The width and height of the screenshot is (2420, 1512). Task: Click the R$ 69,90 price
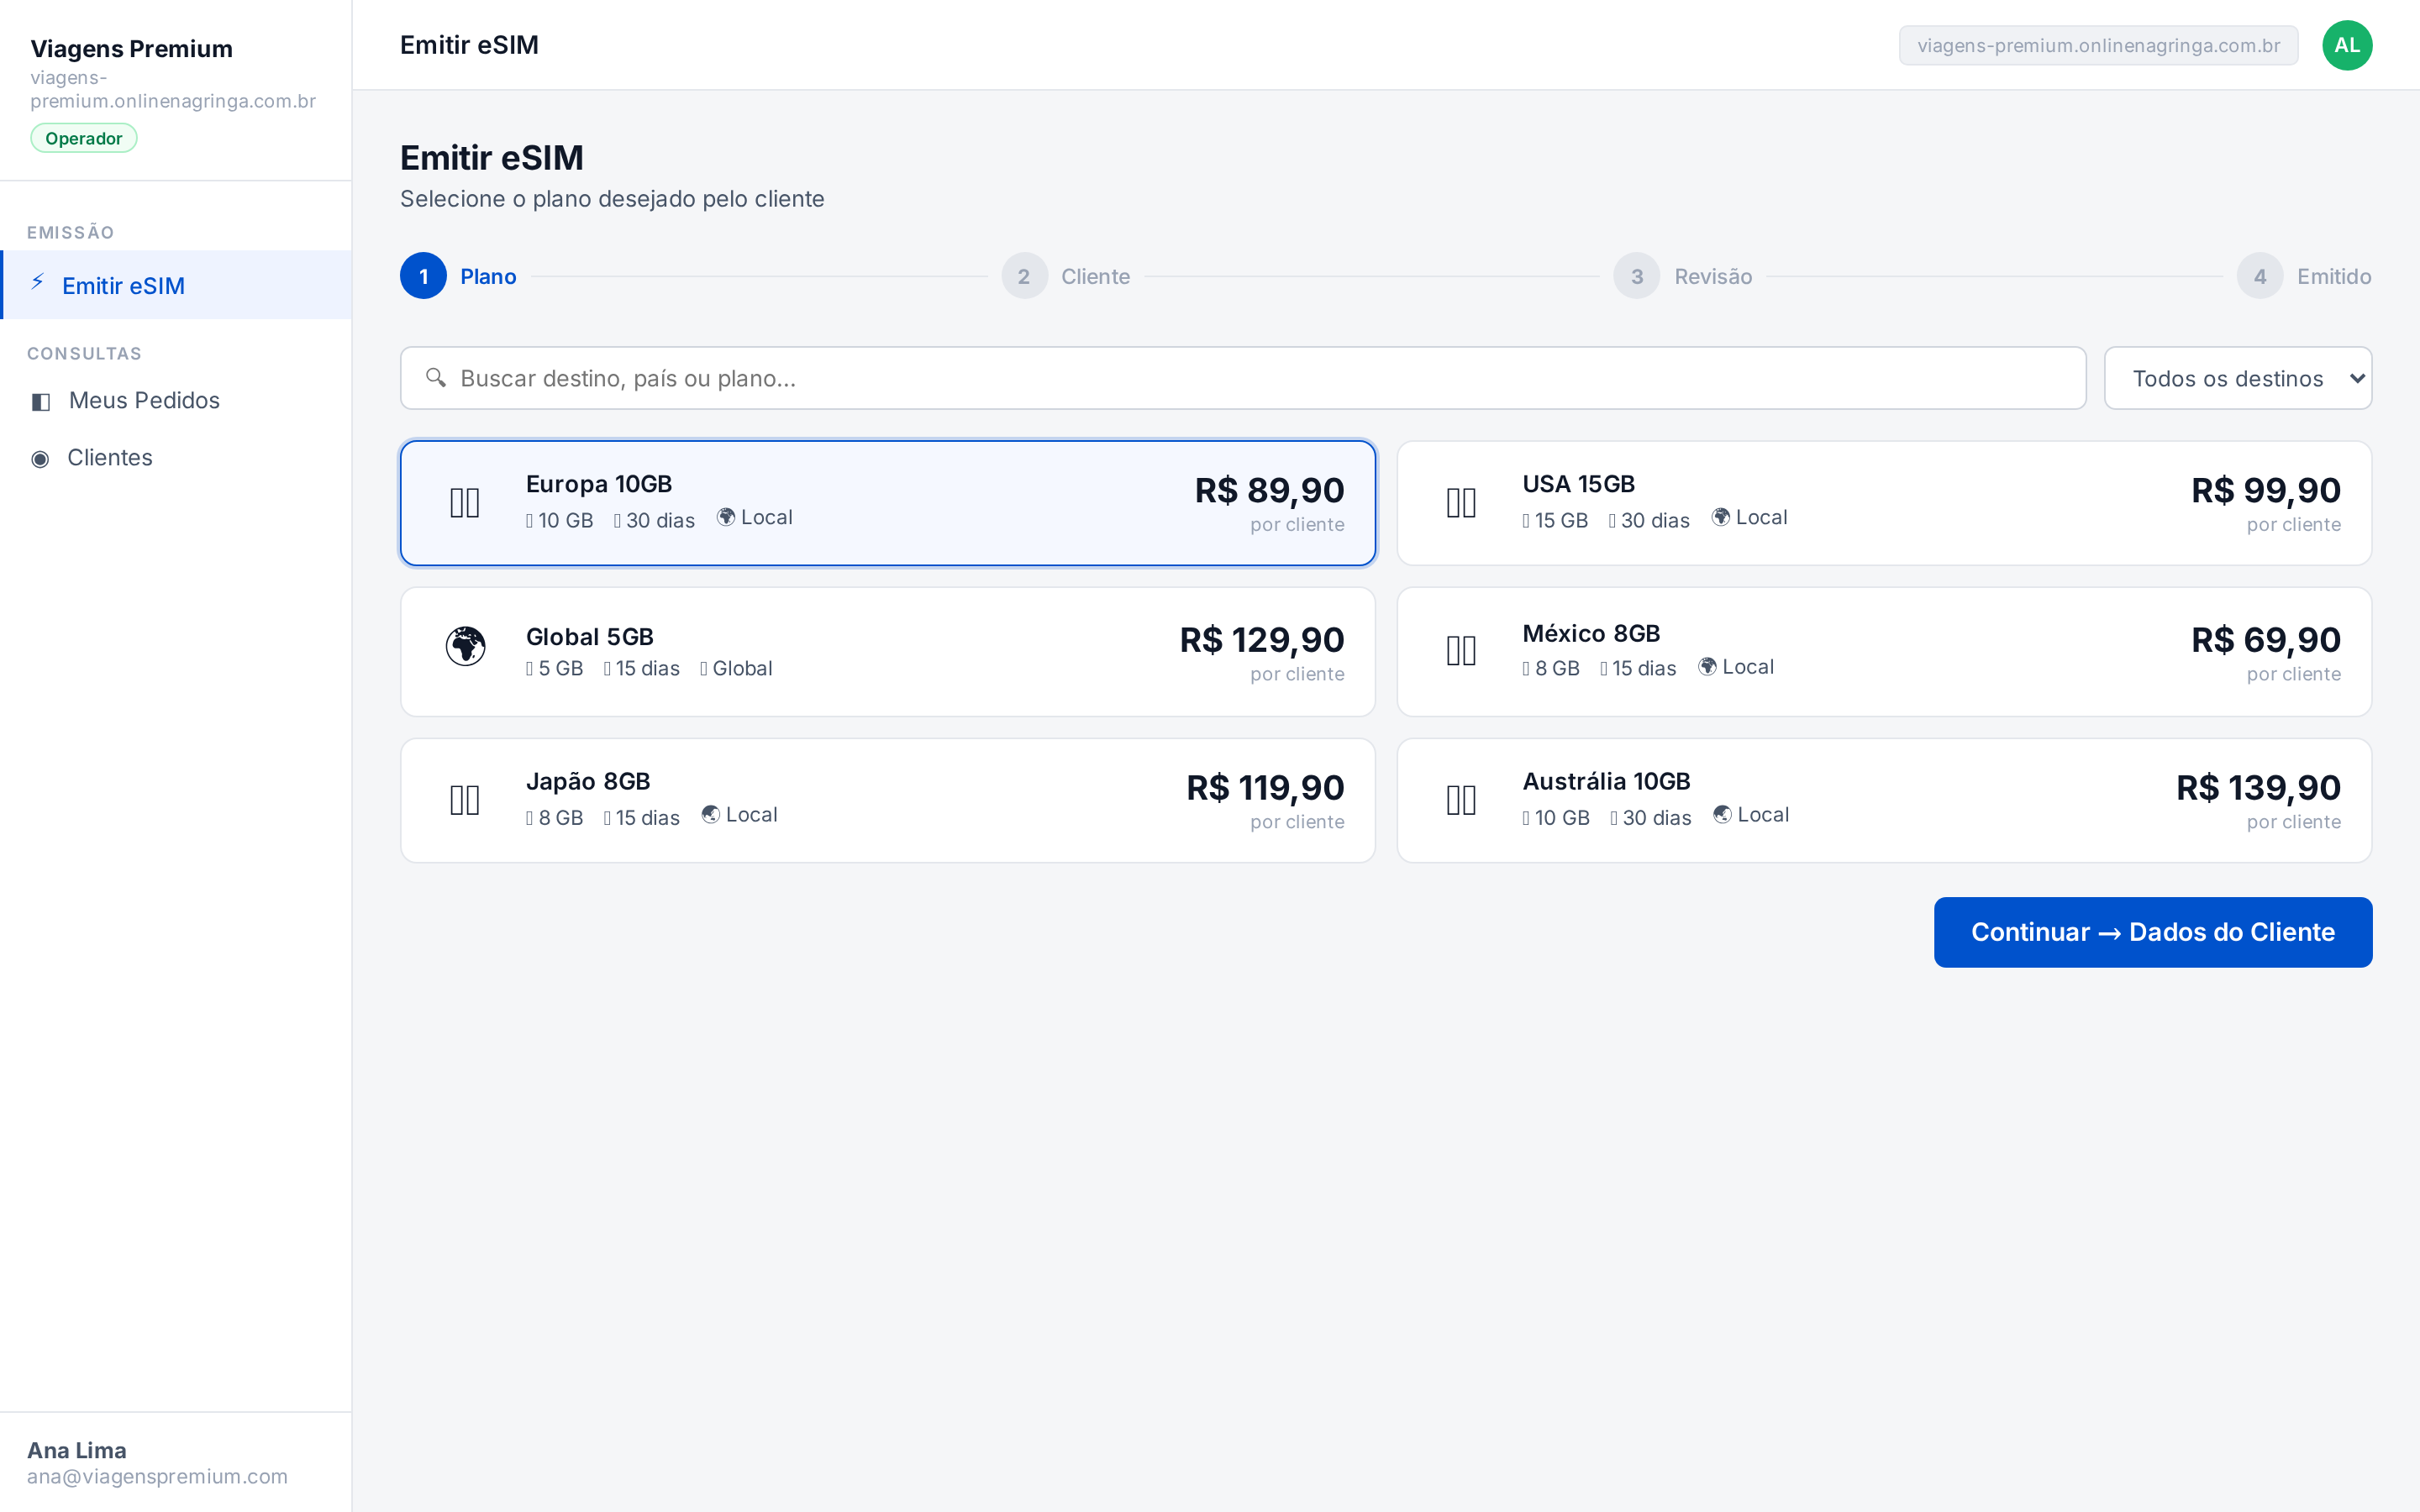tap(2265, 639)
